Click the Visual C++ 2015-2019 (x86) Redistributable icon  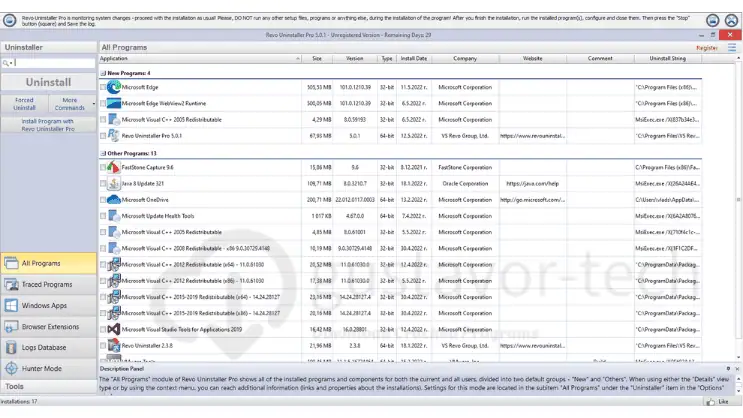(114, 313)
